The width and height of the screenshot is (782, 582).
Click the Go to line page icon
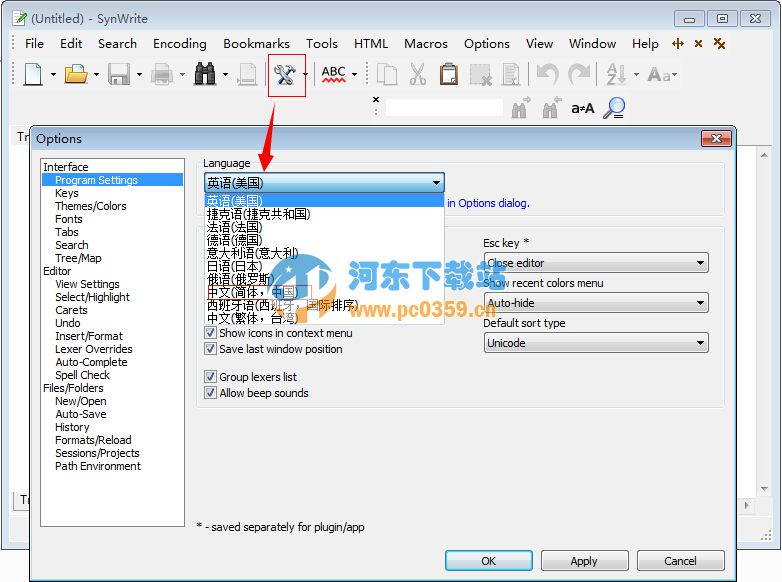(247, 75)
